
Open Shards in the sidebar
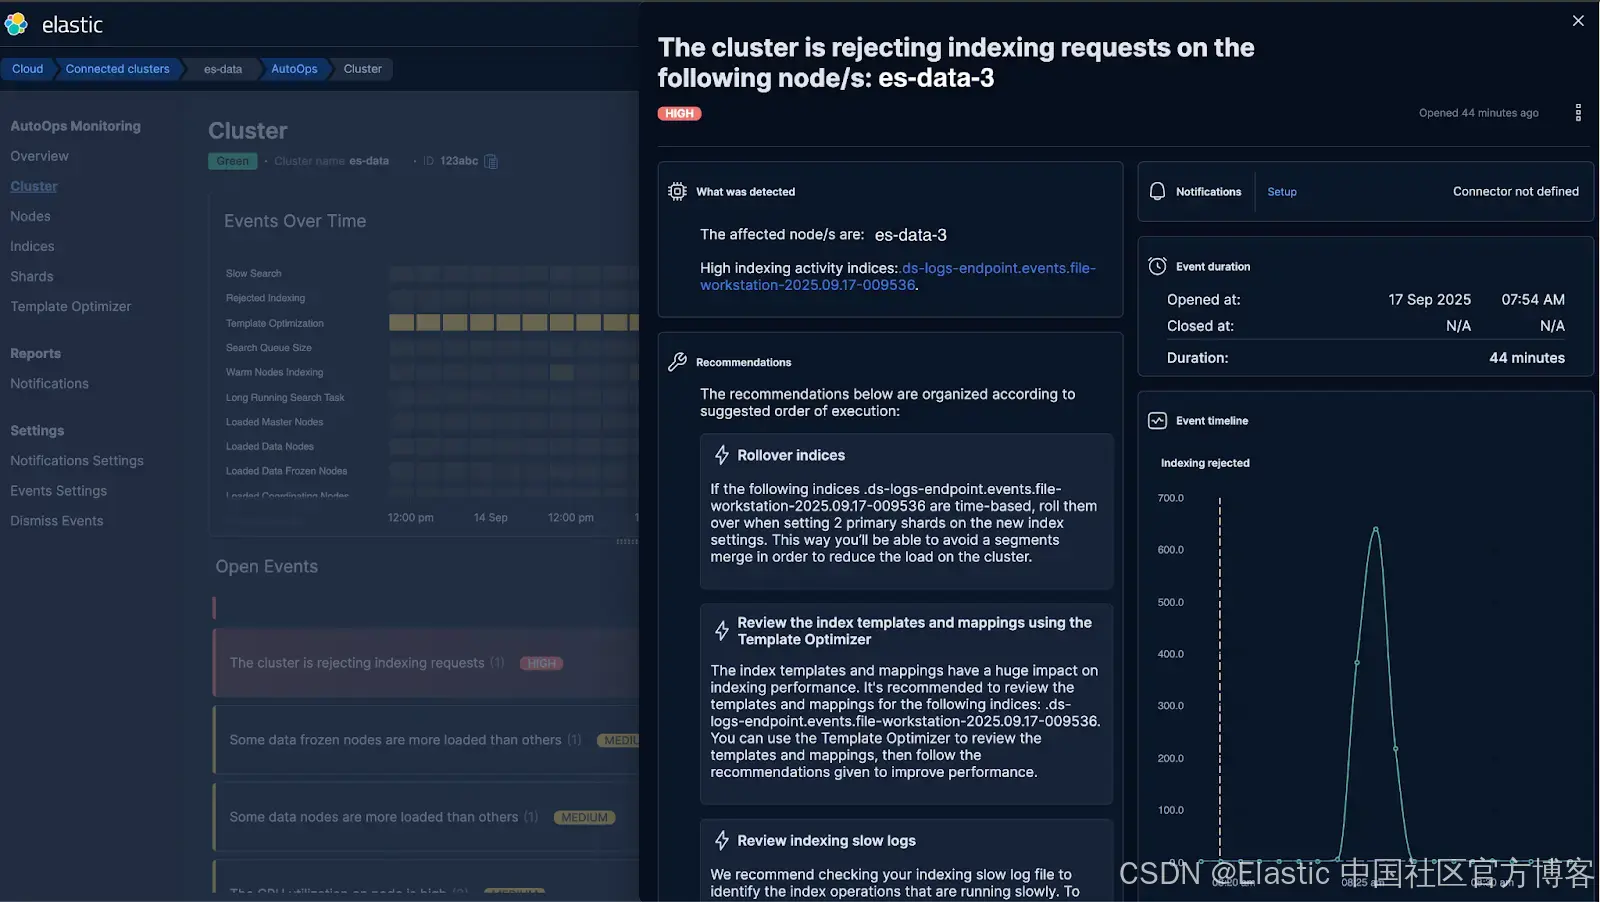pos(32,276)
